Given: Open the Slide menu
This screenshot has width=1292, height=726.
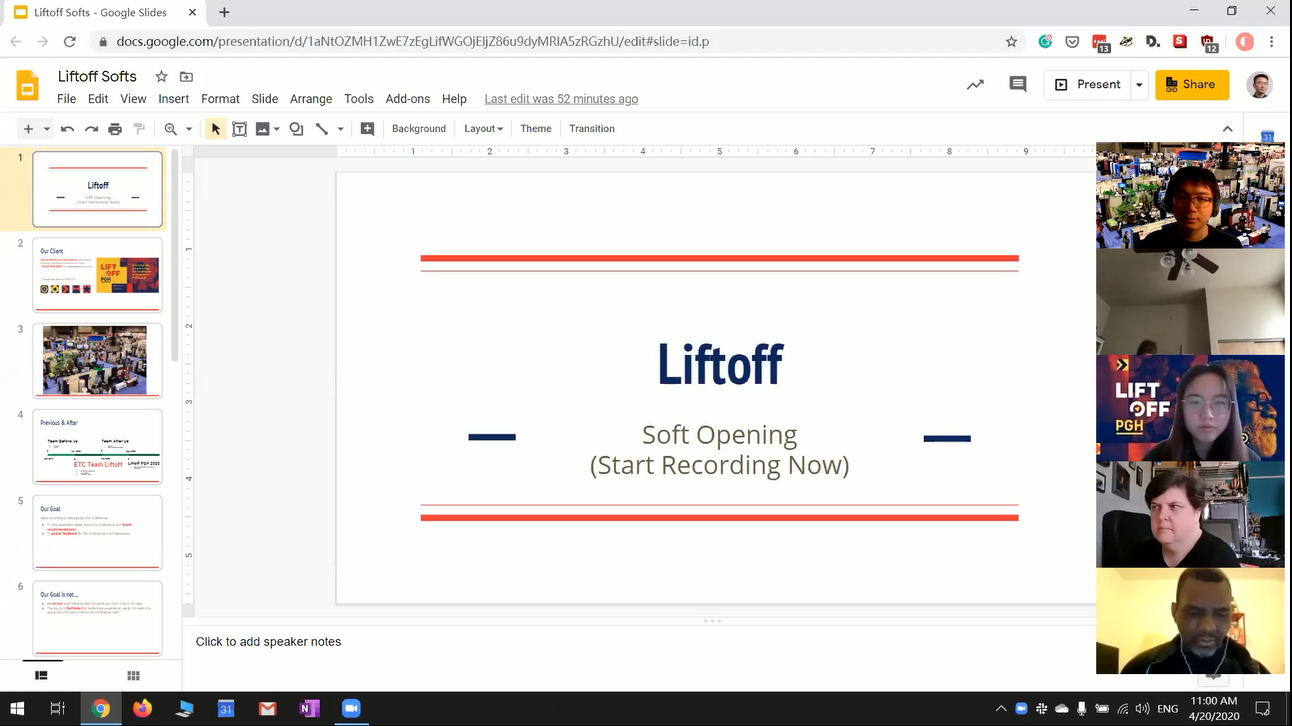Looking at the screenshot, I should [x=265, y=99].
